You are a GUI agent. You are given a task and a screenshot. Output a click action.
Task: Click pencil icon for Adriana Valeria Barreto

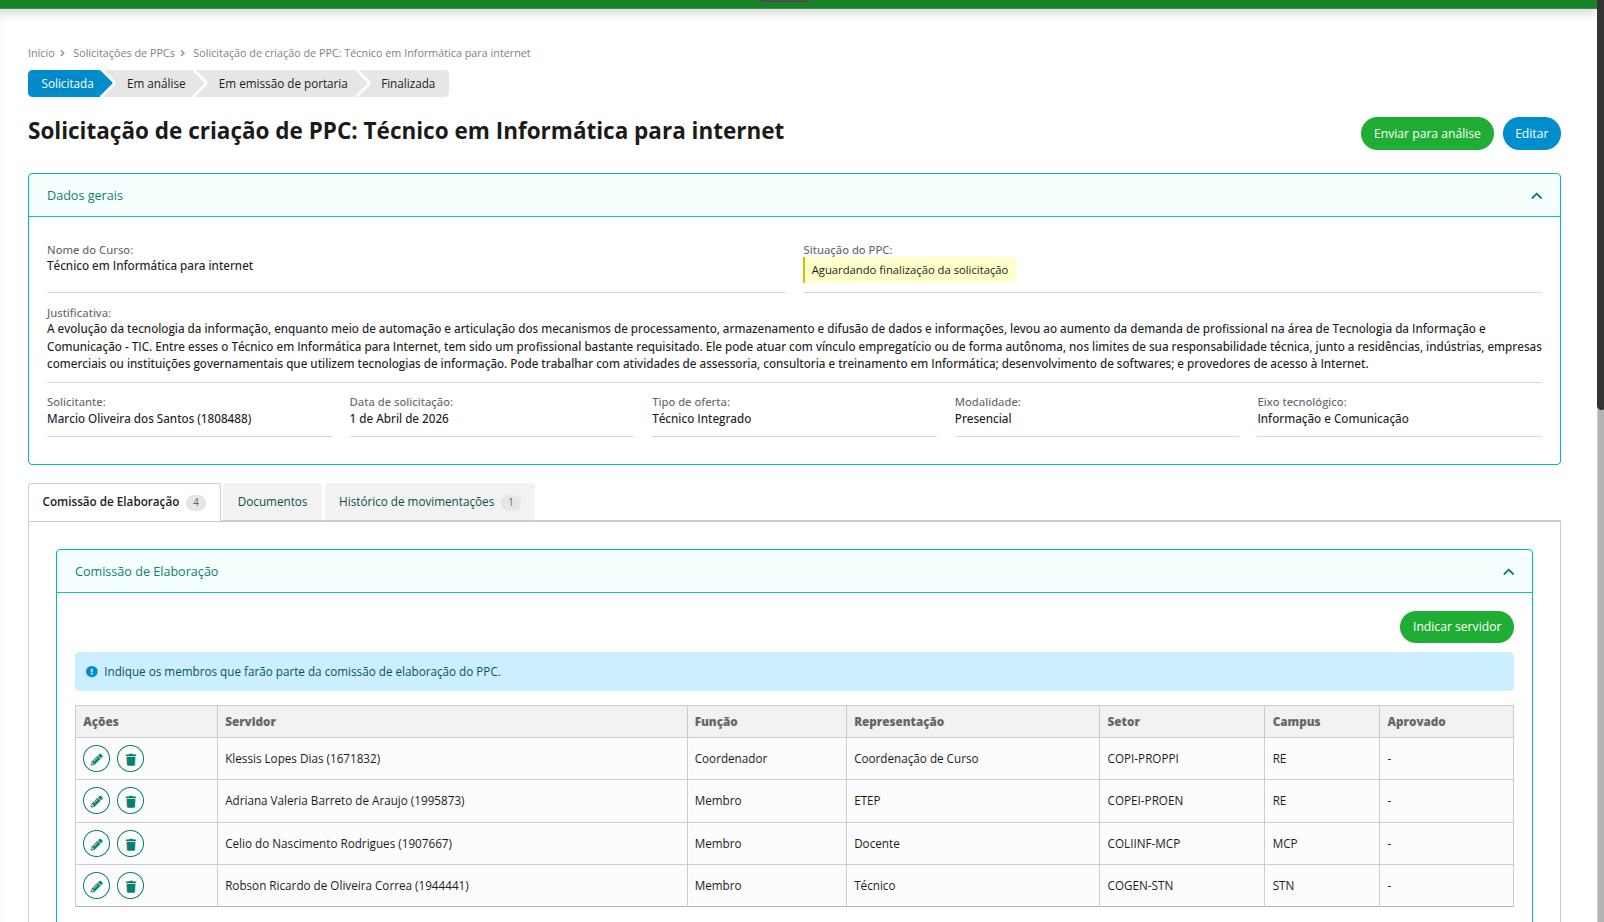[x=96, y=801]
